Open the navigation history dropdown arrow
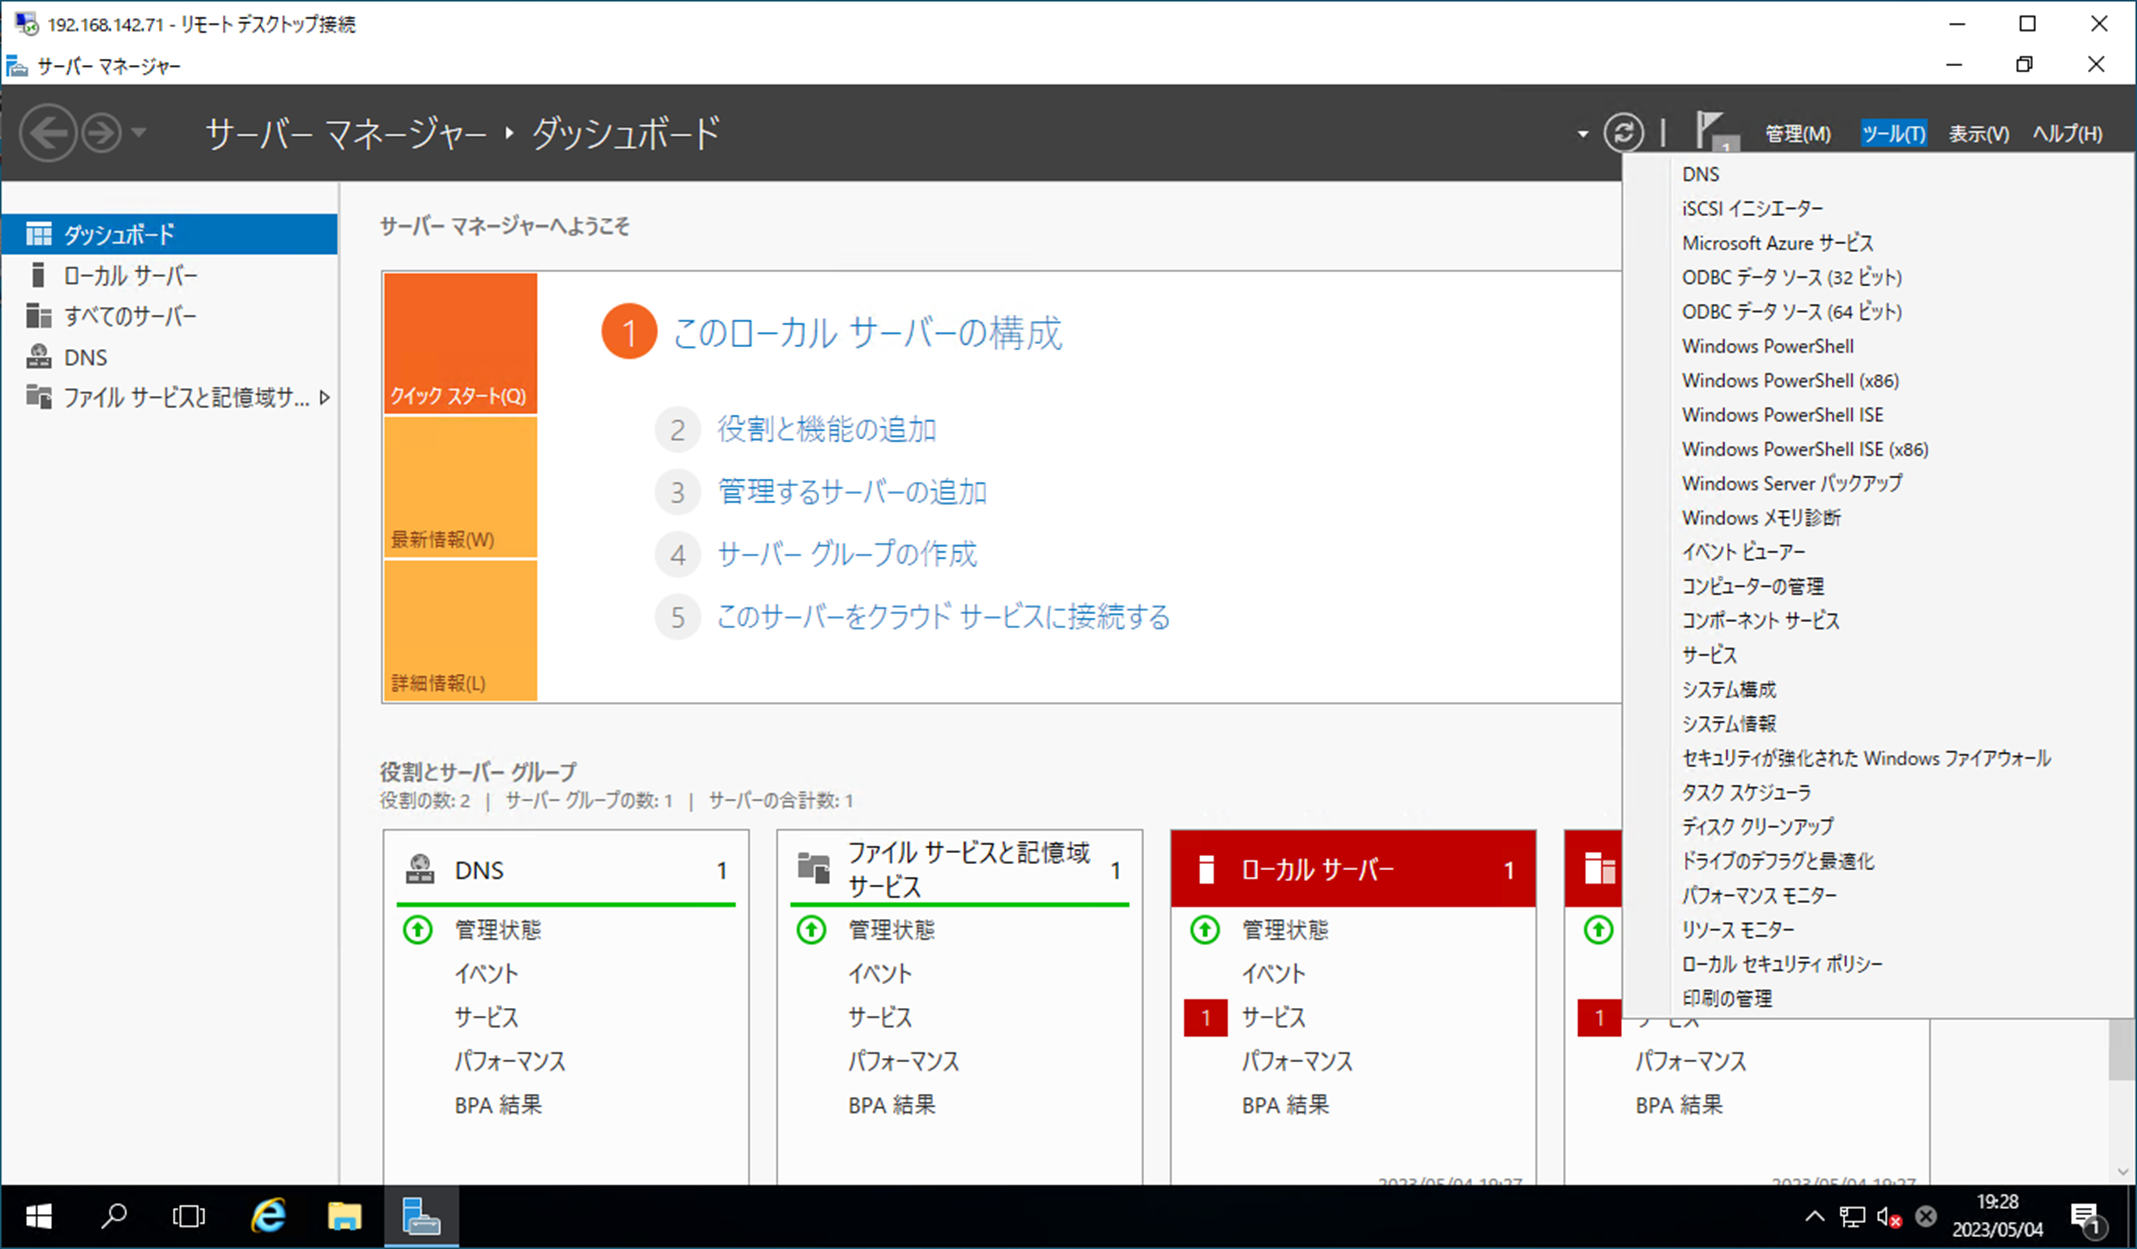Screen dimensions: 2137x1249 [140, 133]
